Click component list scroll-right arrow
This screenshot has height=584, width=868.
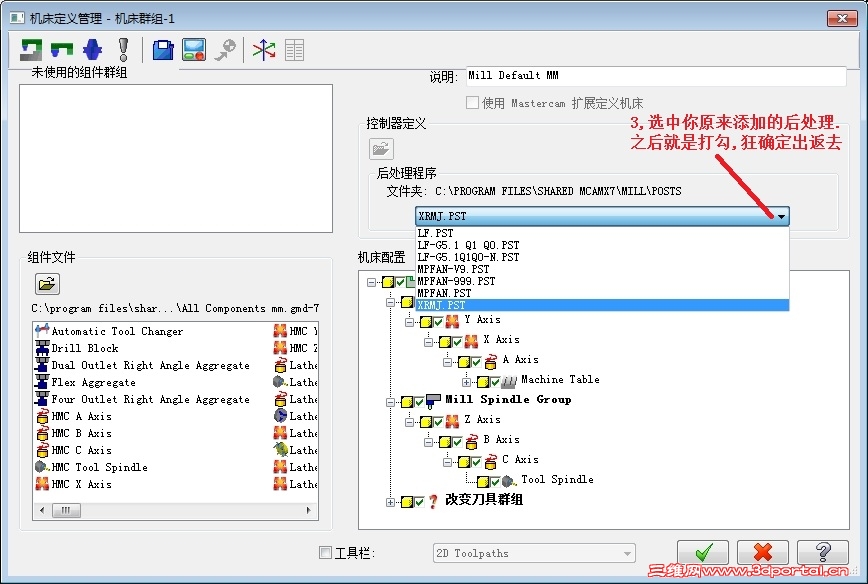click(x=308, y=510)
